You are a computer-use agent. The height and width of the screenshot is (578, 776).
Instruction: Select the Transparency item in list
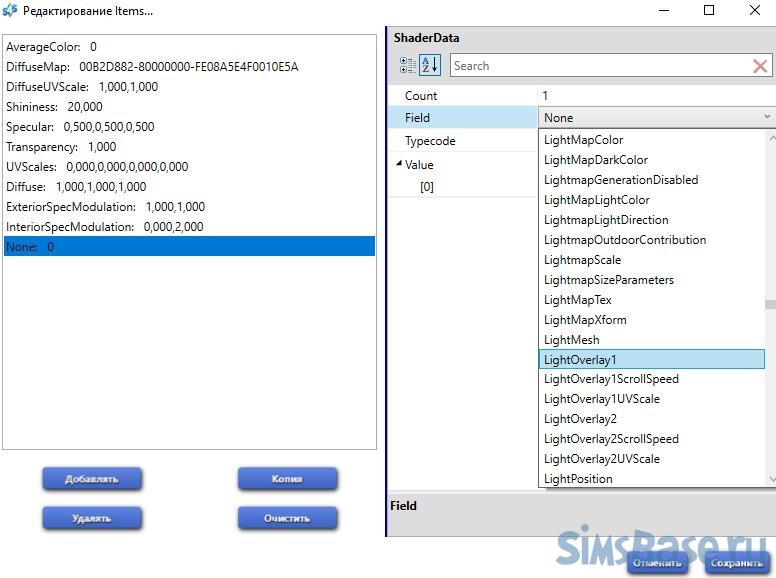(61, 147)
